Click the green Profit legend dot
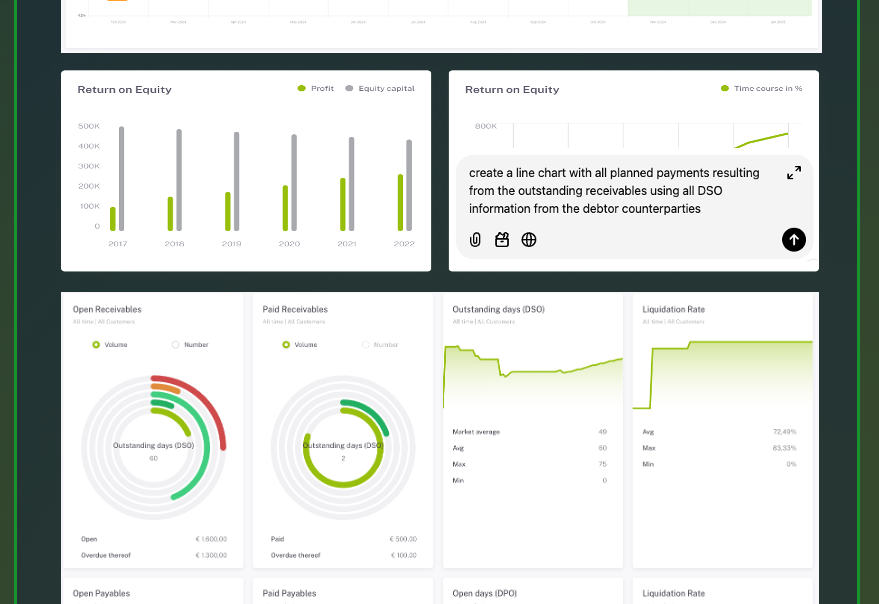 coord(301,89)
